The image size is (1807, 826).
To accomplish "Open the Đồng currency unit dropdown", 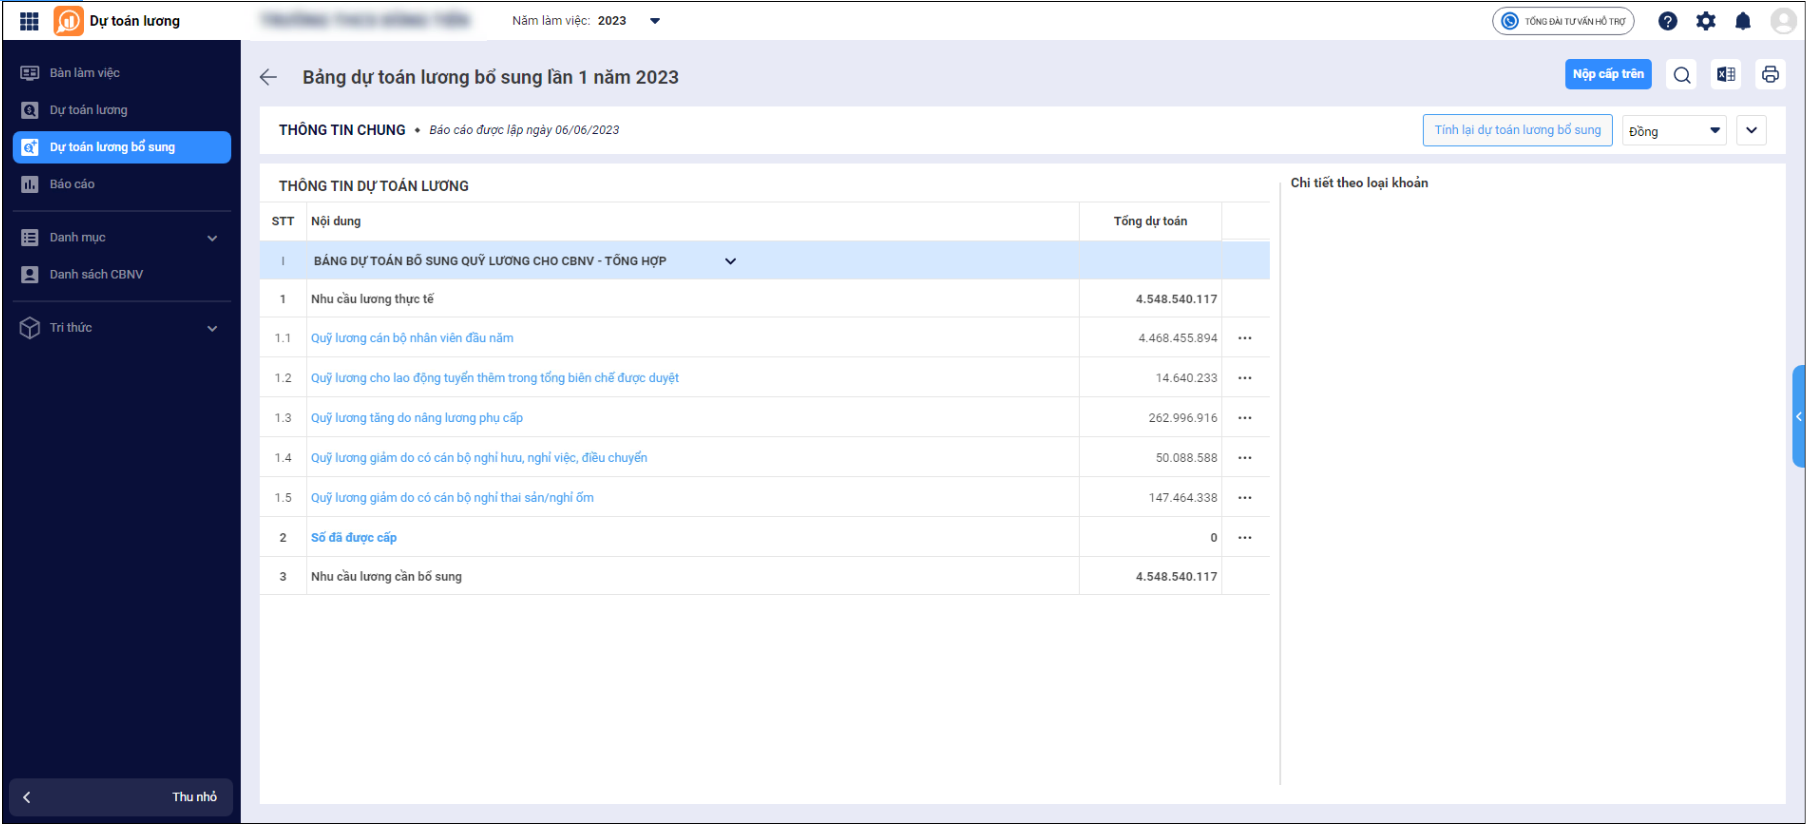I will click(x=1674, y=131).
